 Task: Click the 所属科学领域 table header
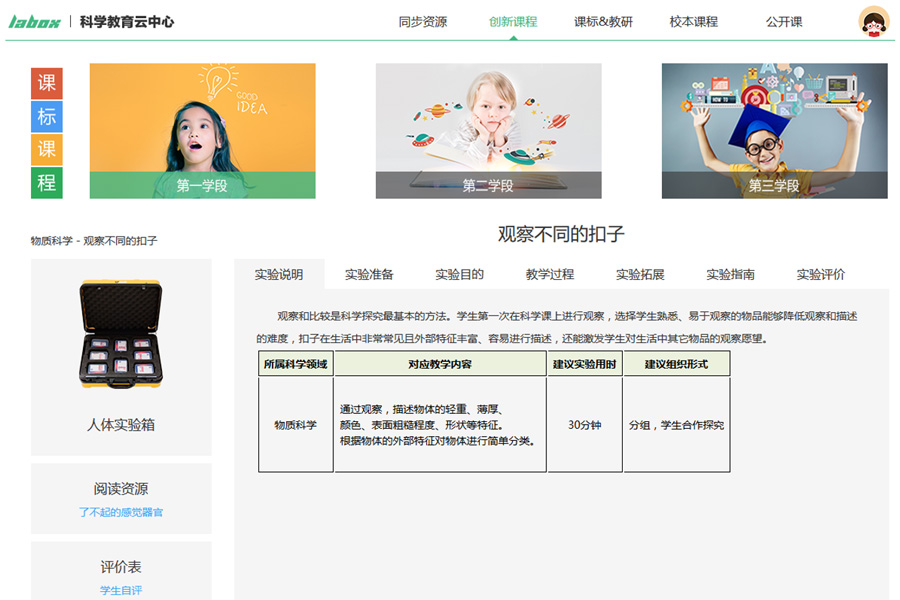pos(296,364)
